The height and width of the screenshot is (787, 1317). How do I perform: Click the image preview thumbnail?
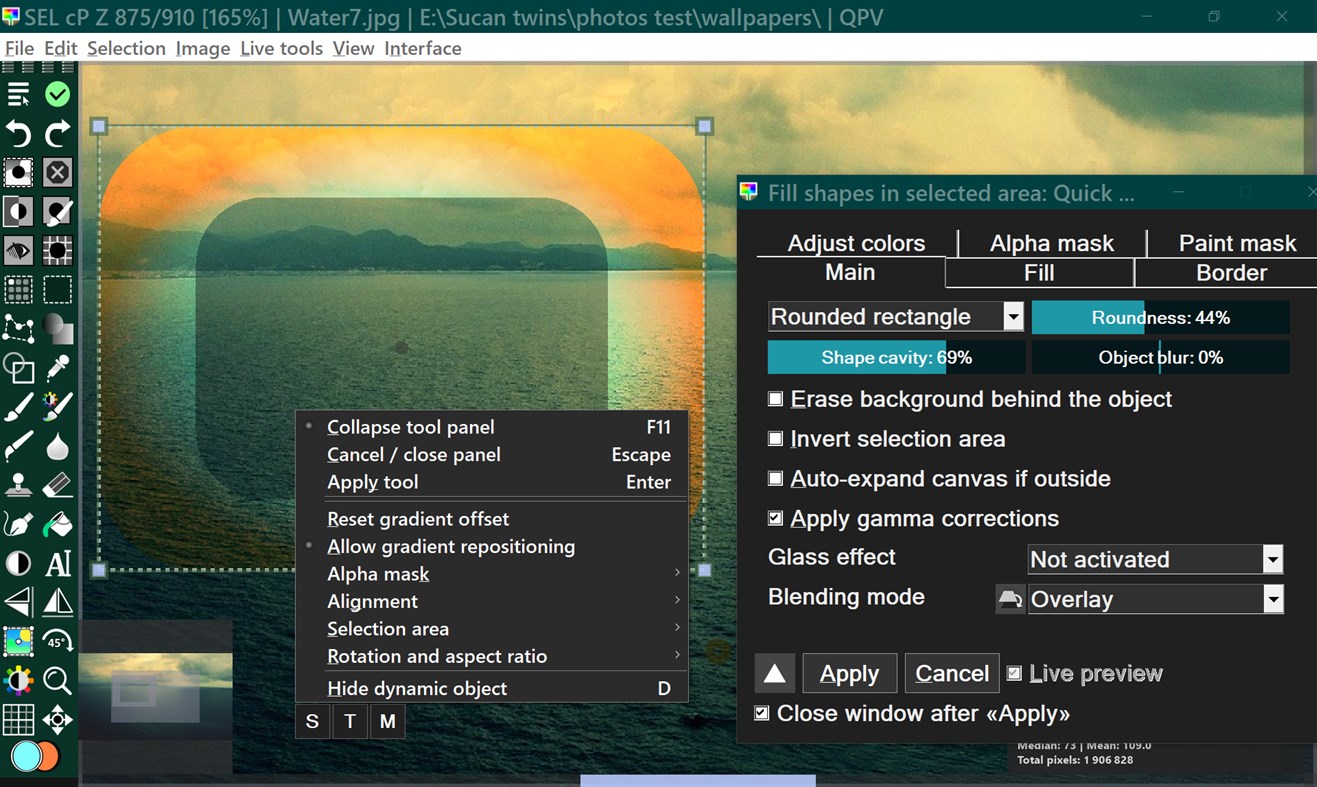tap(155, 690)
